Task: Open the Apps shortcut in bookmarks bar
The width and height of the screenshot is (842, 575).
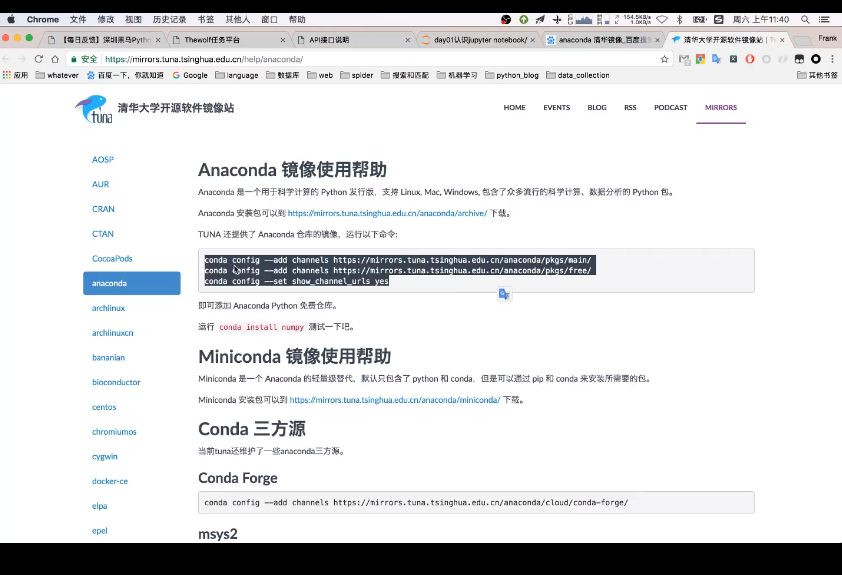Action: [15, 75]
